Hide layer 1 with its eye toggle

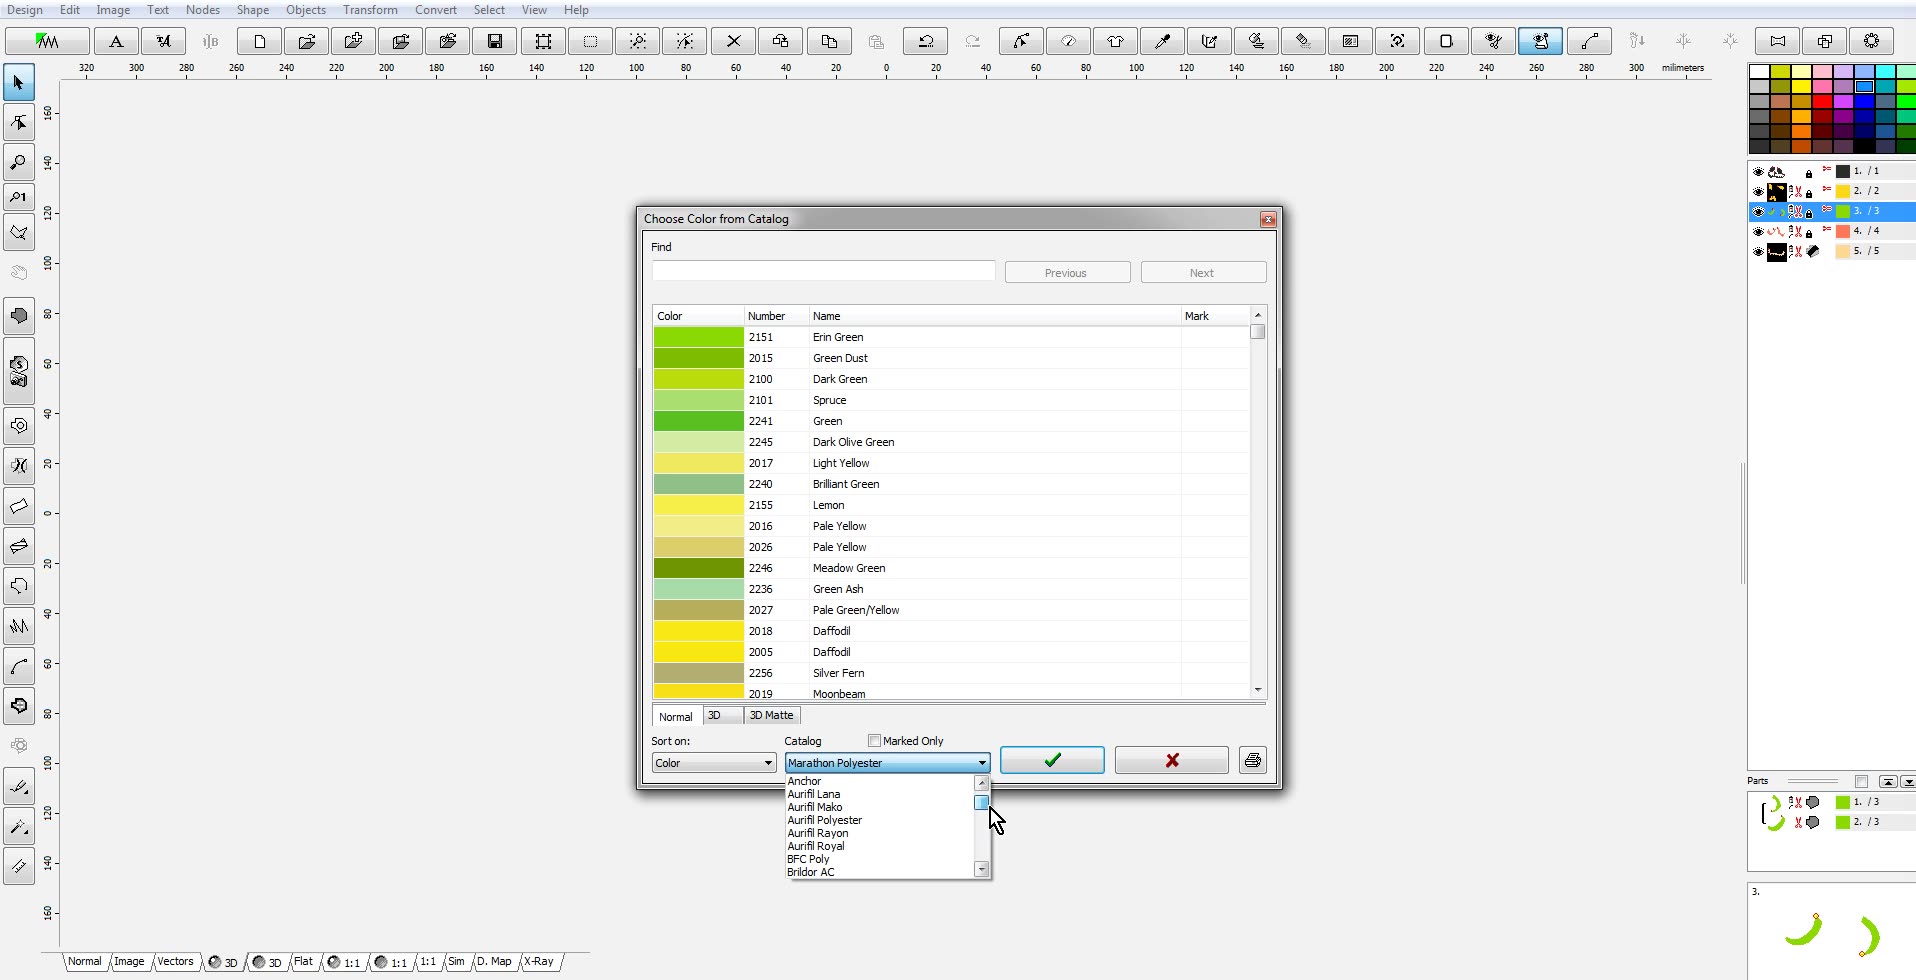(x=1759, y=171)
